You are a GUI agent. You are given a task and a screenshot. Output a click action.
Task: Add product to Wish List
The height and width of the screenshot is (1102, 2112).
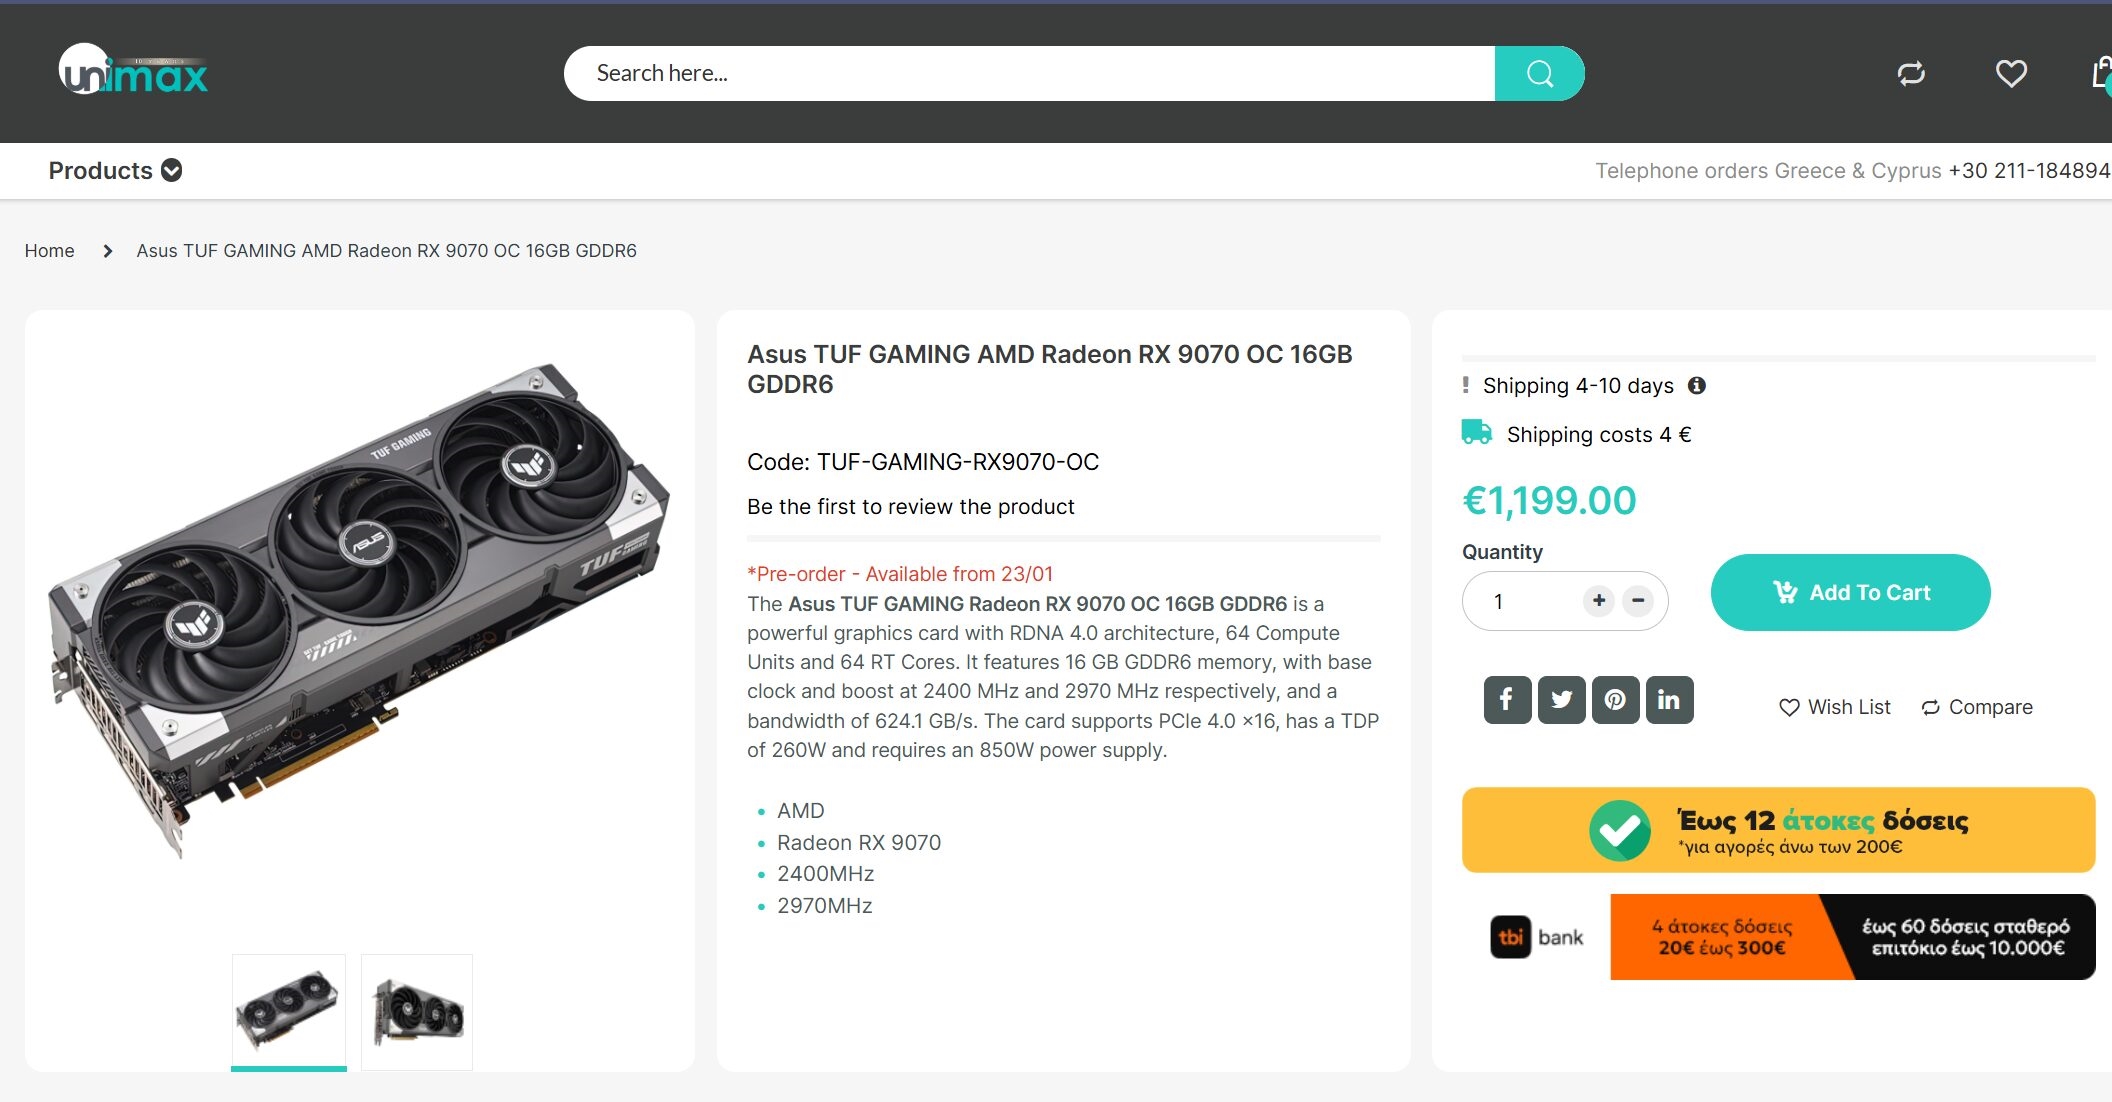1835,707
